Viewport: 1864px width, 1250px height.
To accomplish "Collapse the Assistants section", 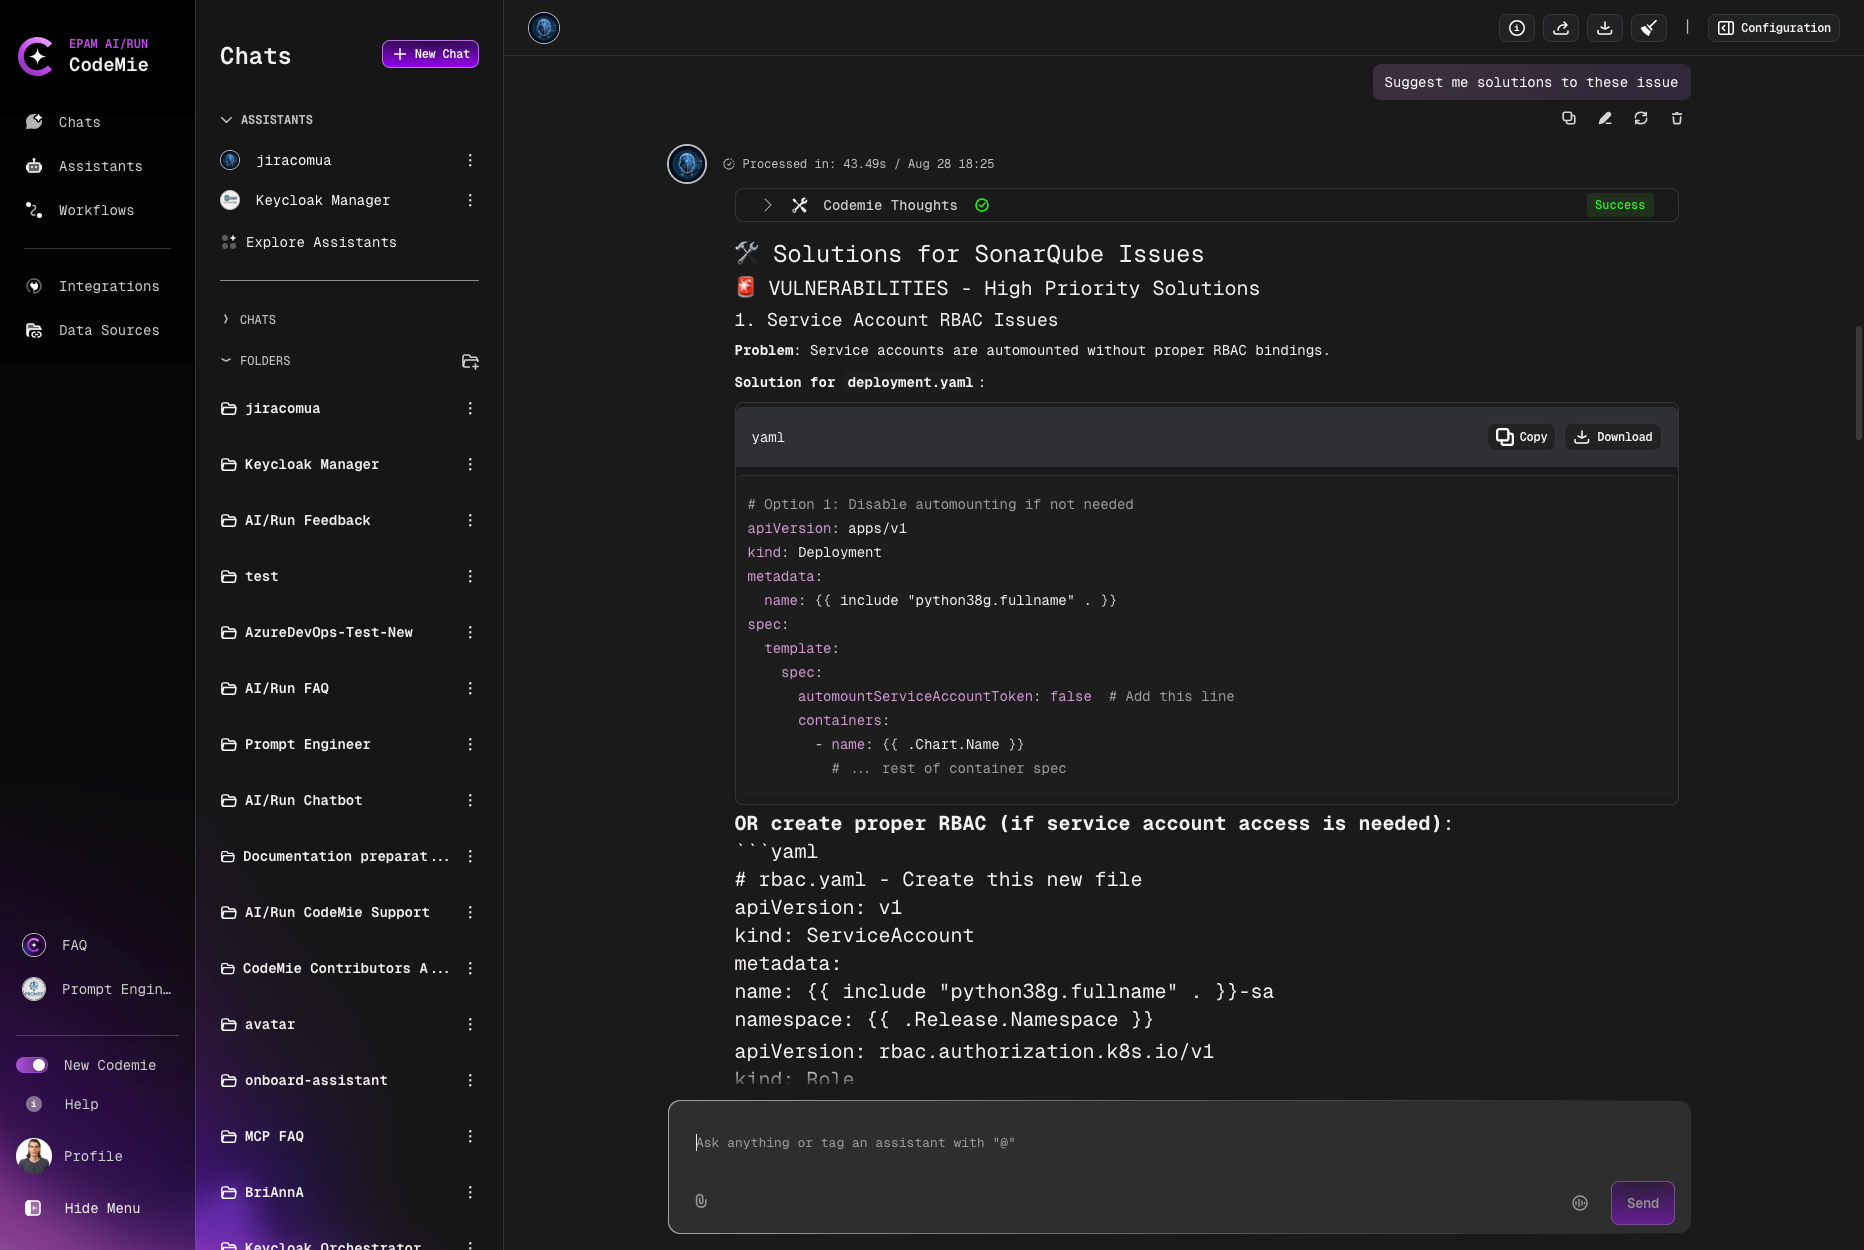I will point(226,120).
